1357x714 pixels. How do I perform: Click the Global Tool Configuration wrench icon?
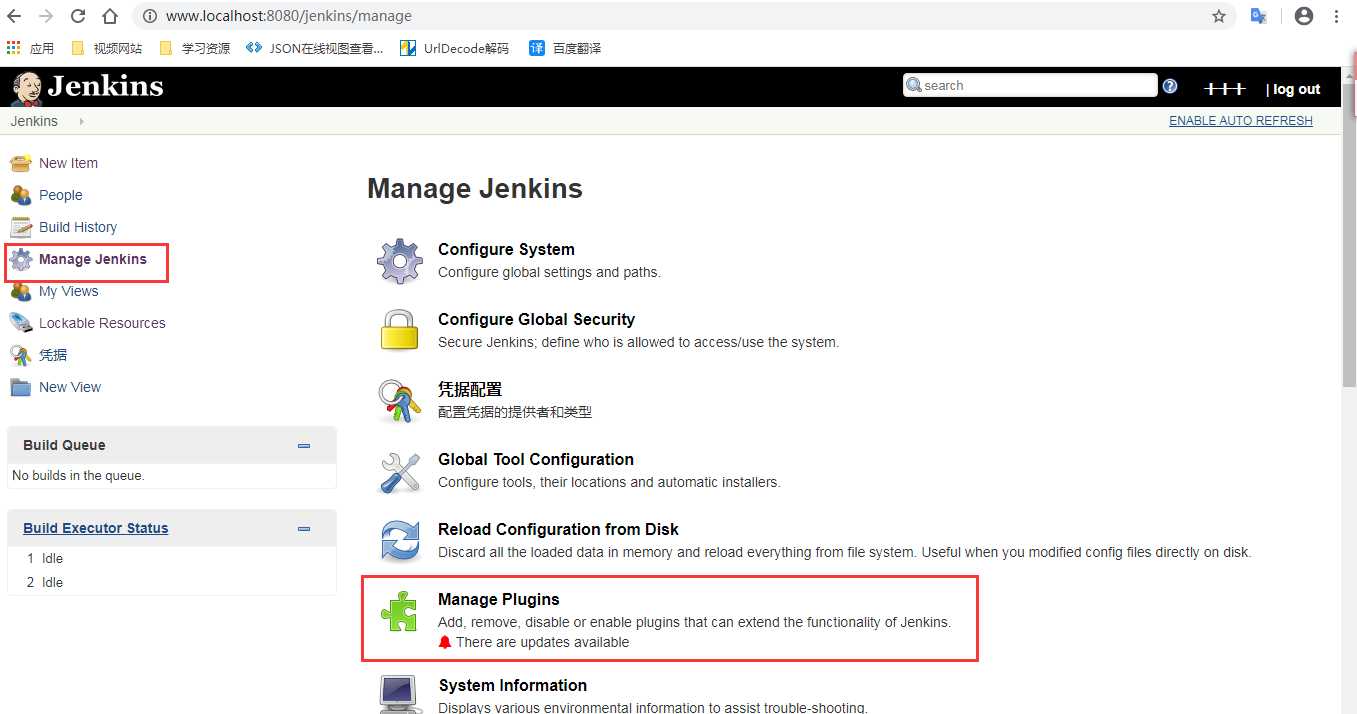click(400, 472)
